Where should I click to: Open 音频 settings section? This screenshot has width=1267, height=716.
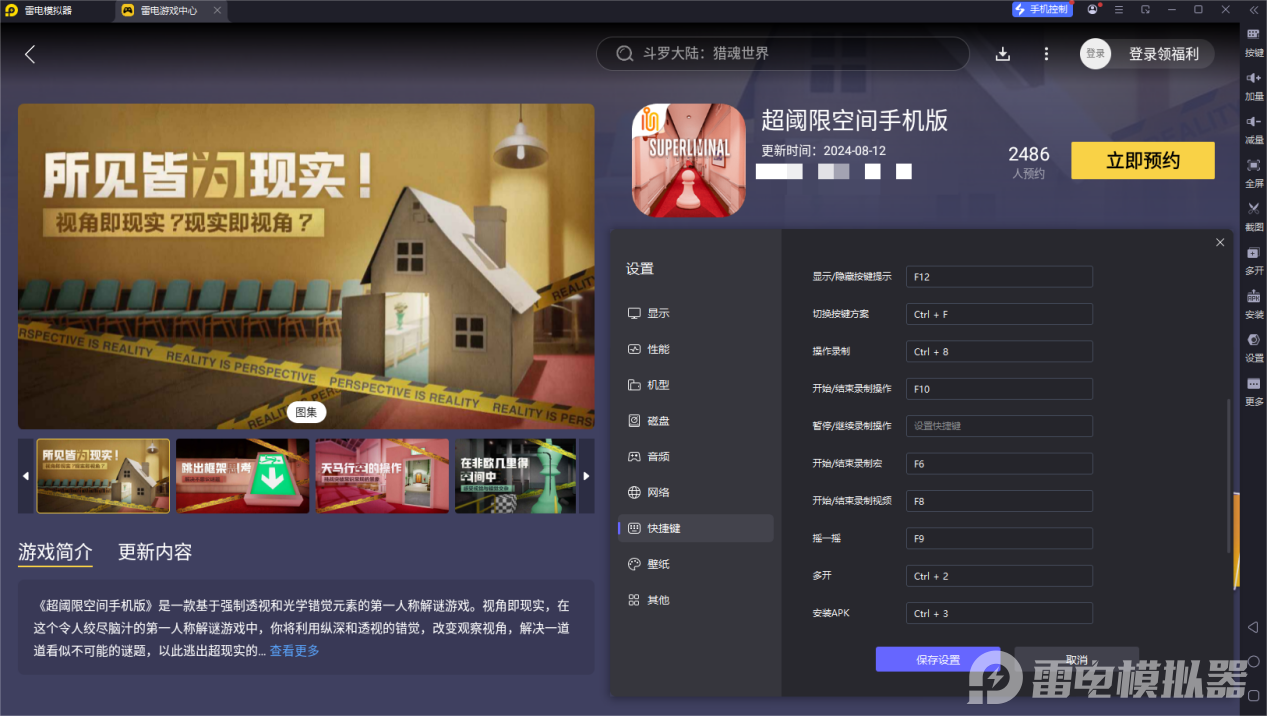point(696,456)
